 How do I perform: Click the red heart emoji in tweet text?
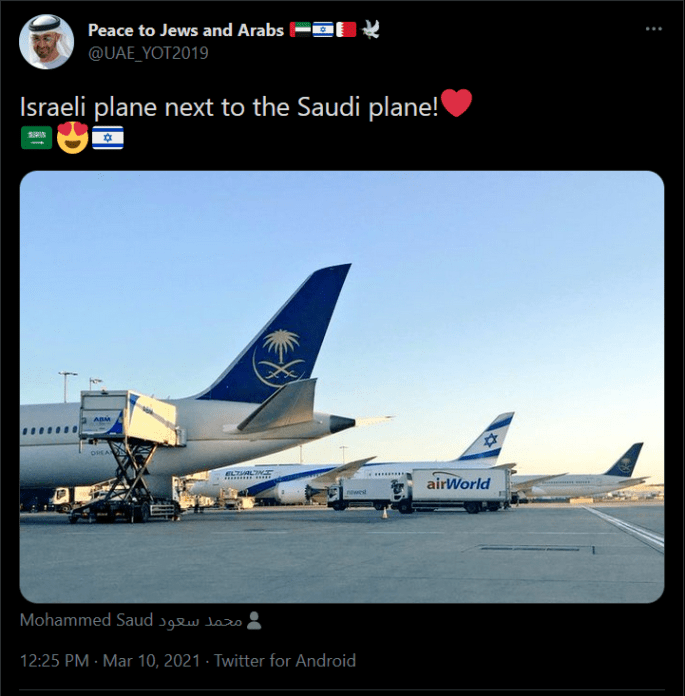[456, 103]
